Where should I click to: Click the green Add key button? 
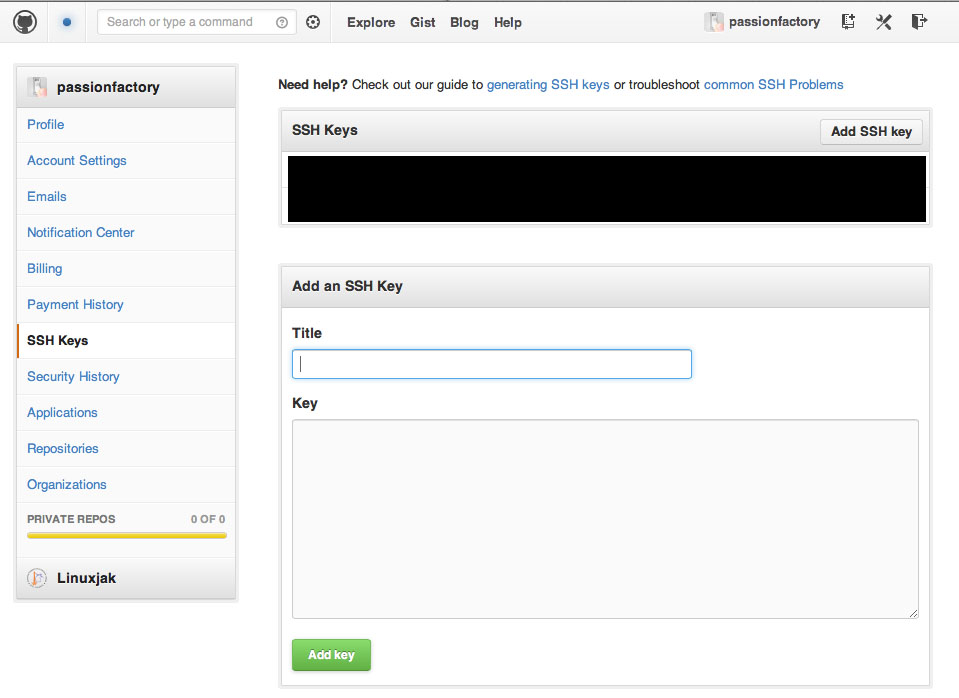click(x=331, y=655)
